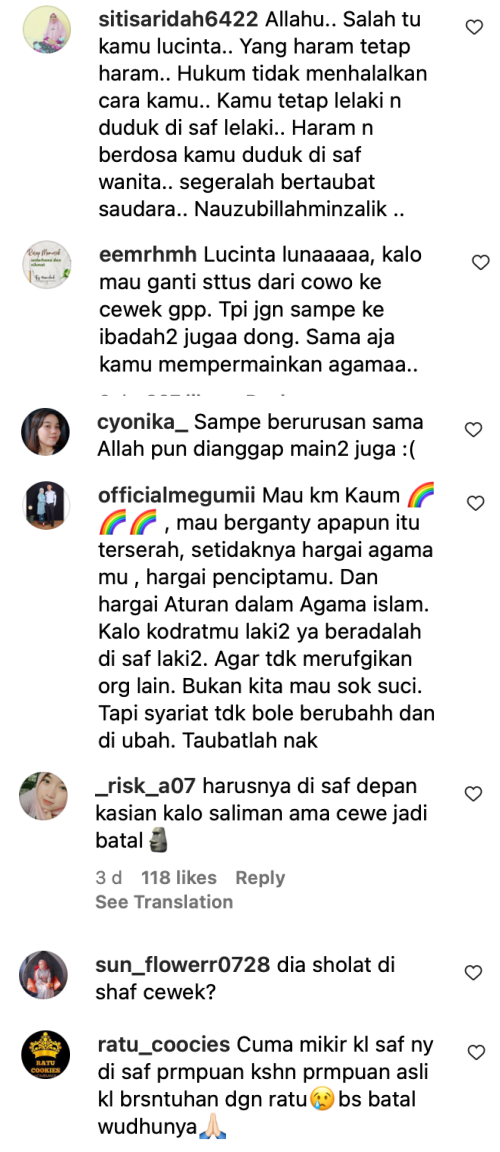Open the officialmegumii username link
This screenshot has width=500, height=1152.
(176, 496)
